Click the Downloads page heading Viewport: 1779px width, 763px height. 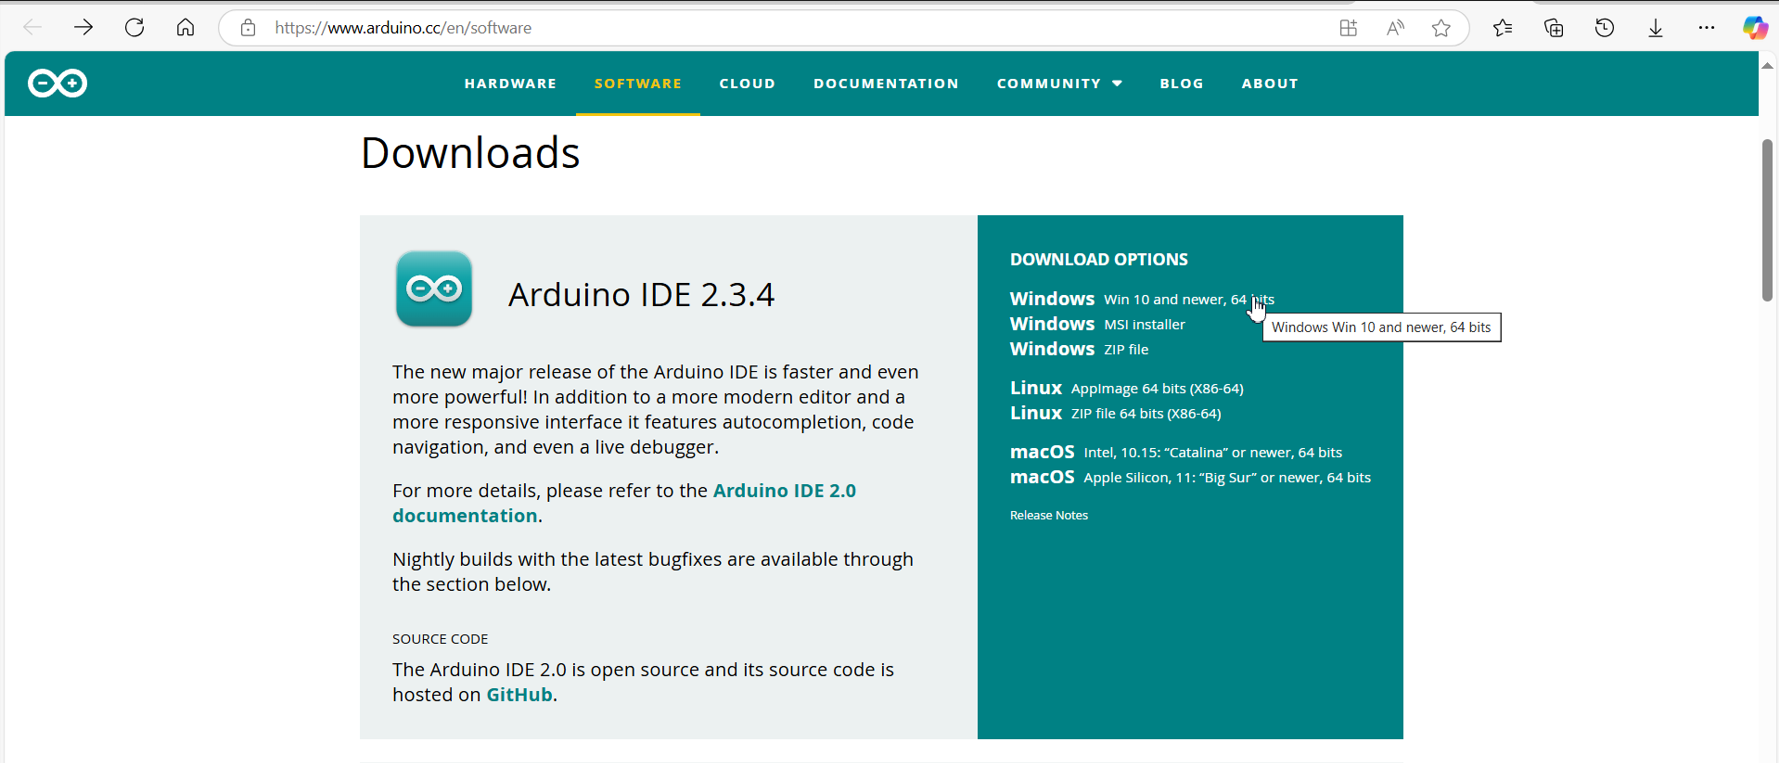point(470,153)
